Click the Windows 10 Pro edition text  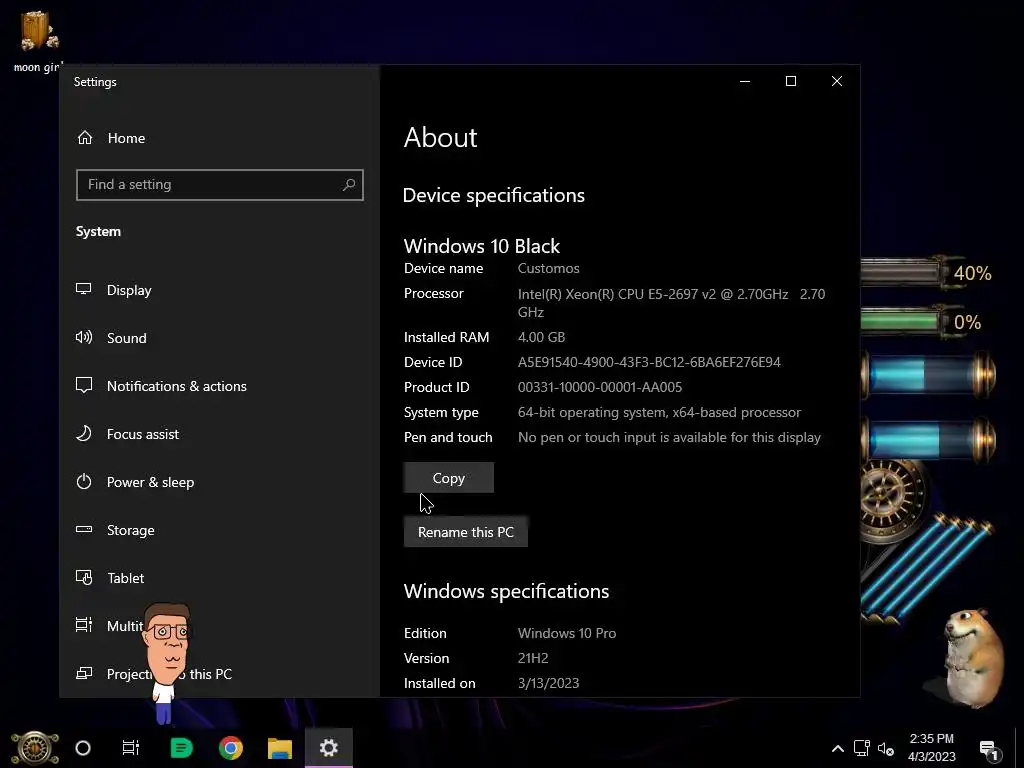pyautogui.click(x=567, y=633)
